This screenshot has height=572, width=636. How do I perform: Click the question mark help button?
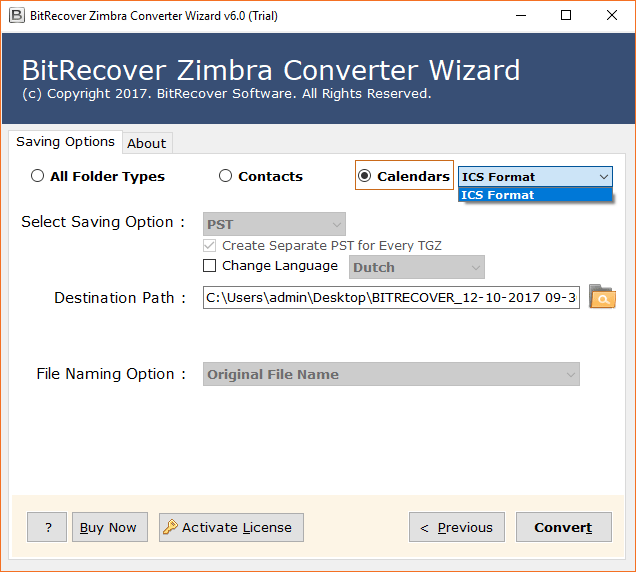pos(47,527)
